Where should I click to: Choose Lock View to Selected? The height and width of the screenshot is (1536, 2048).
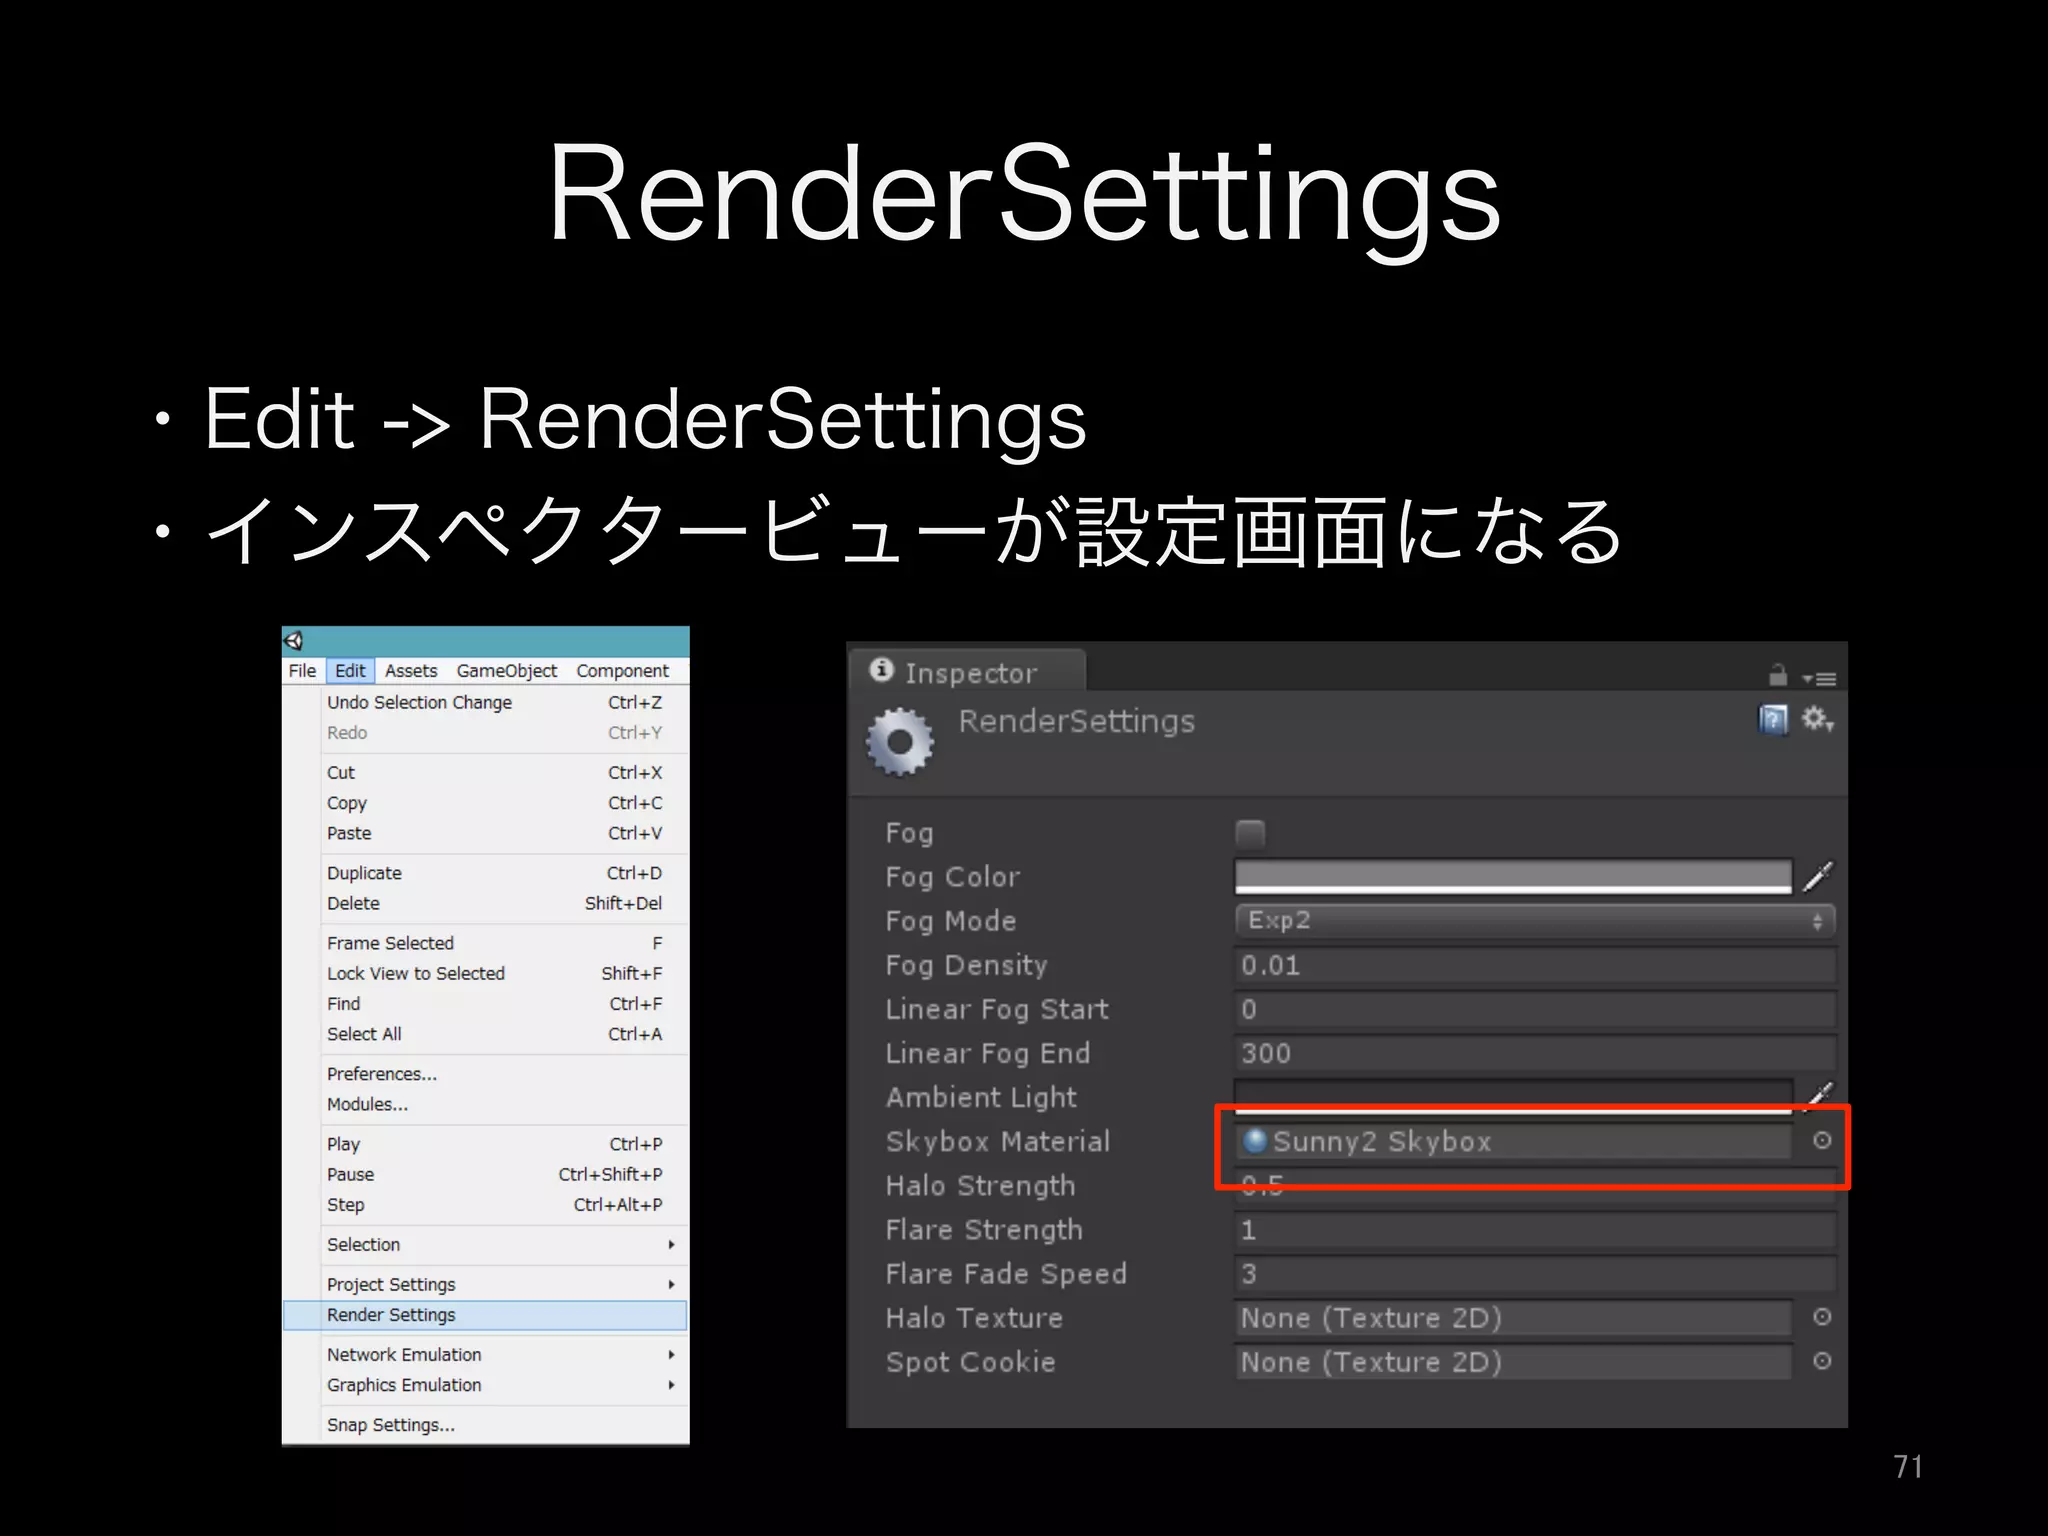pyautogui.click(x=486, y=973)
